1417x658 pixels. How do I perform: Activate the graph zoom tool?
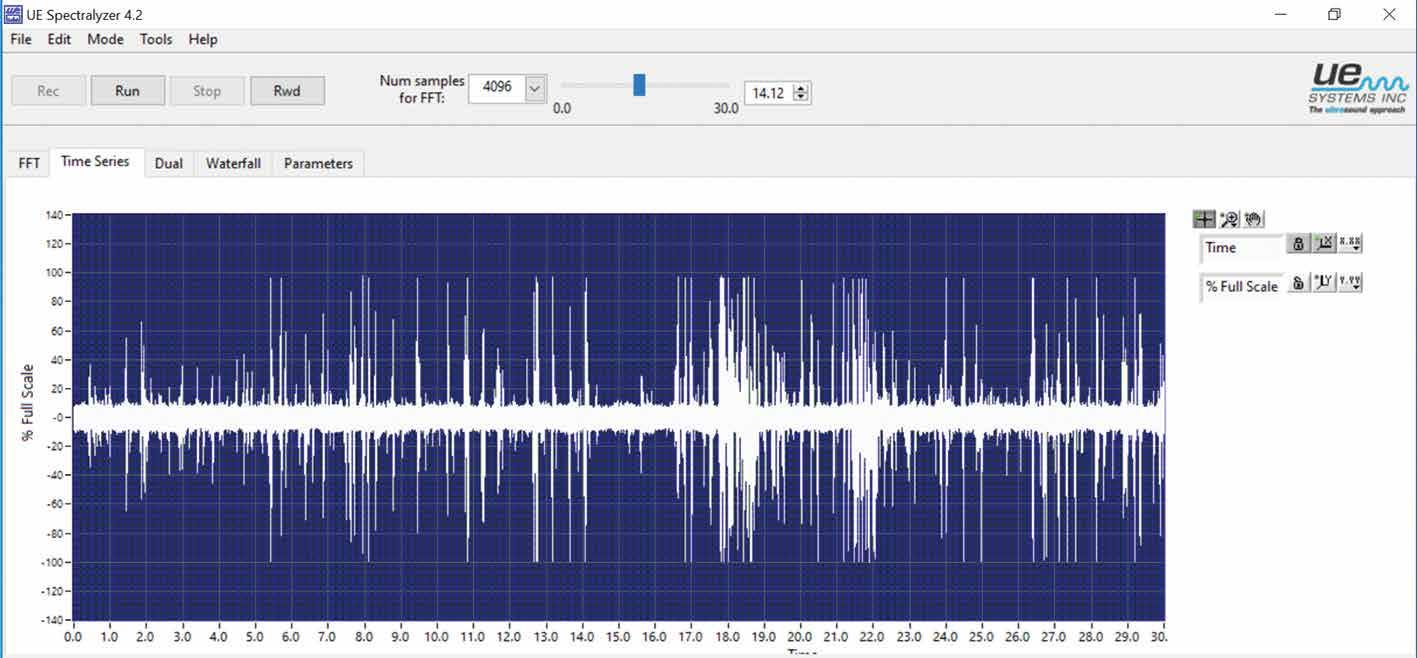(1230, 219)
